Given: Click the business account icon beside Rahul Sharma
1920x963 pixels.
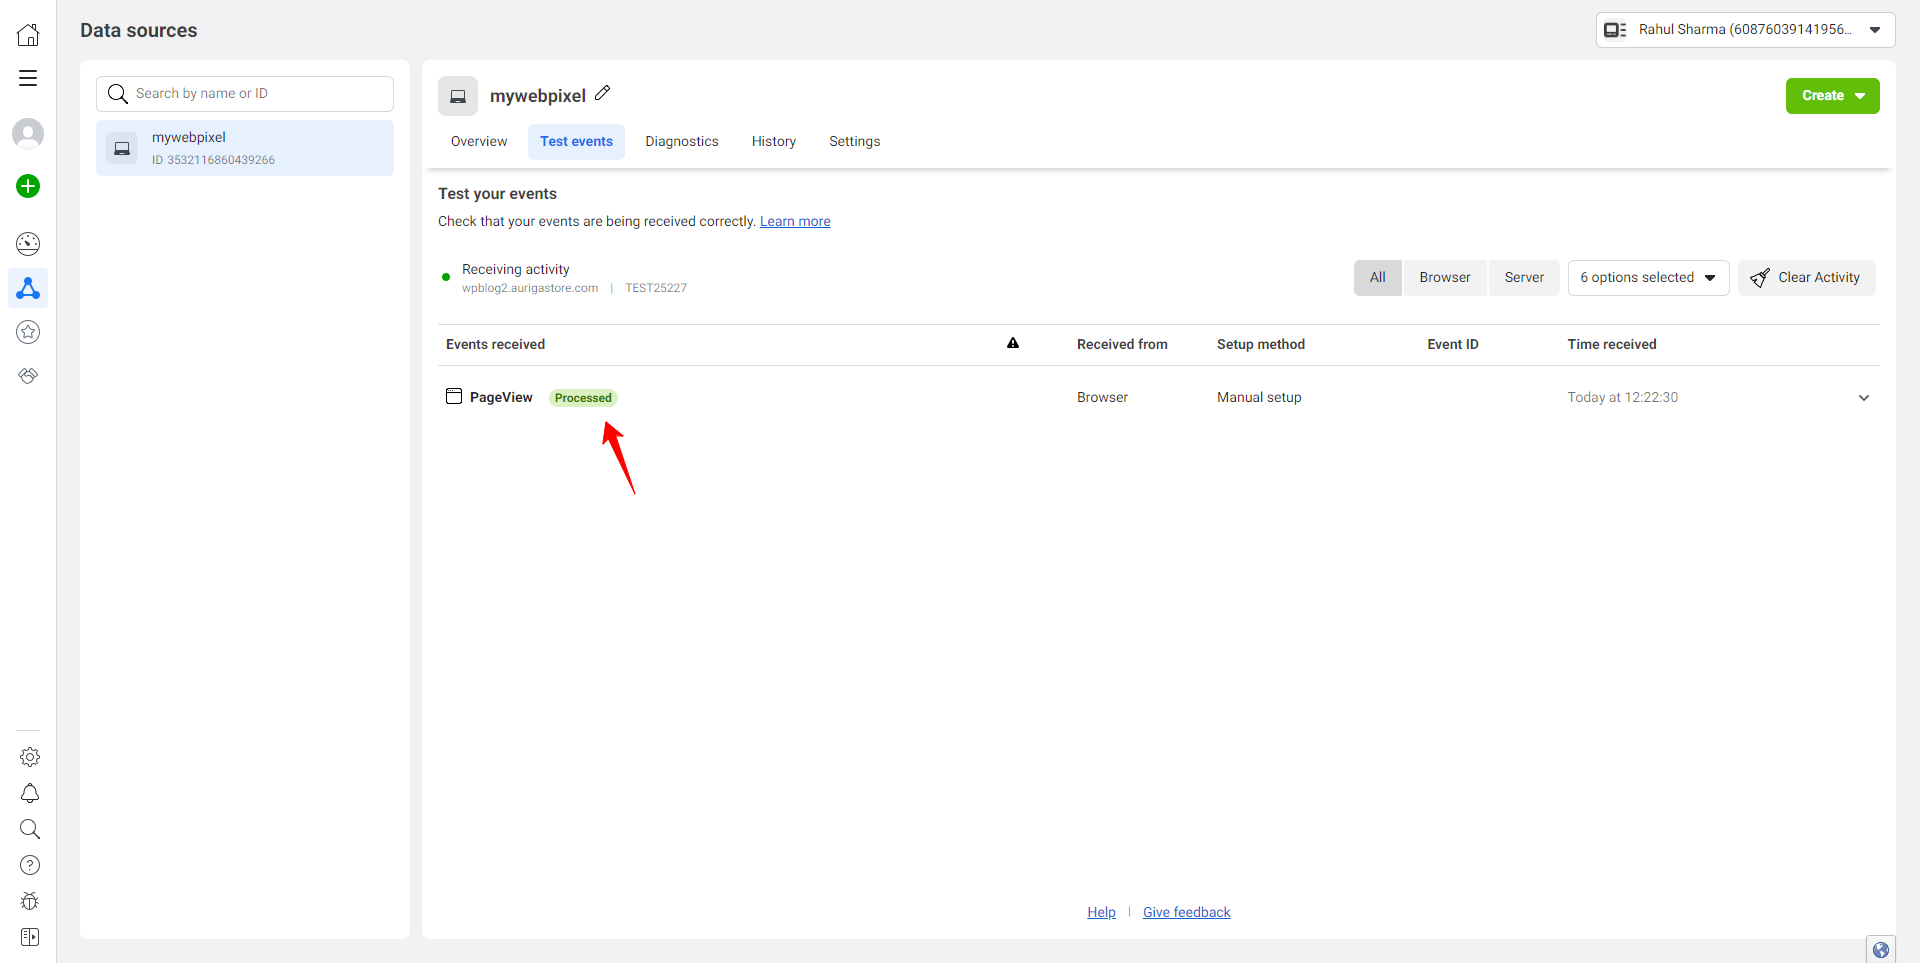Looking at the screenshot, I should pos(1615,30).
